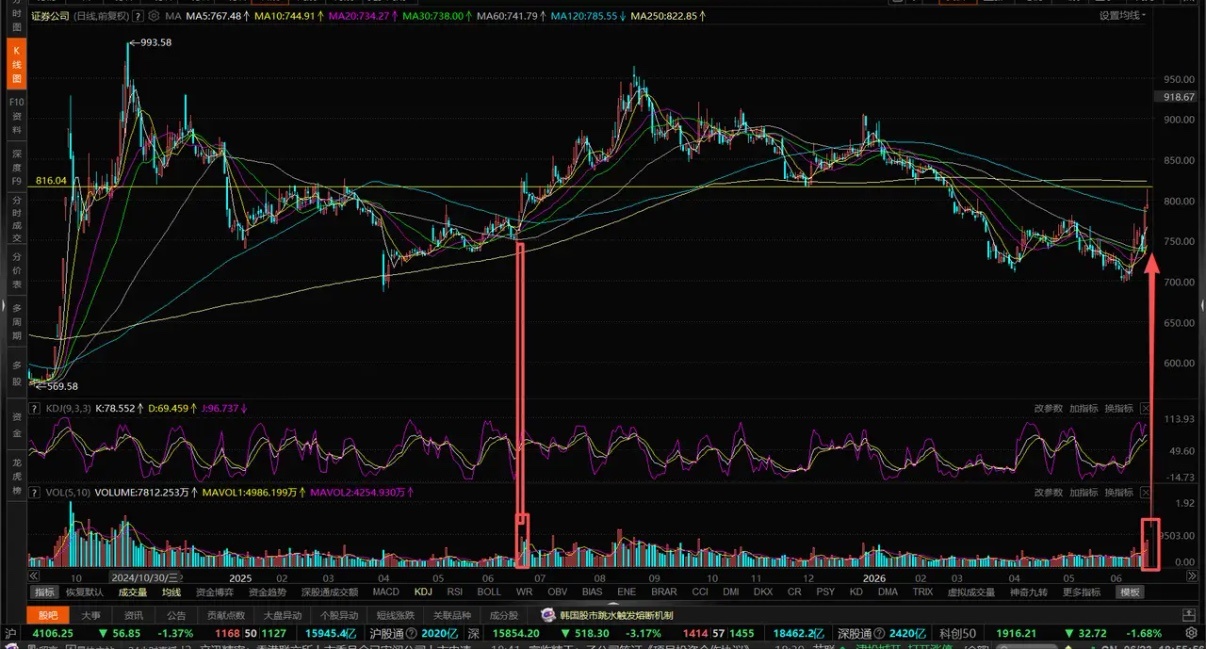Toggle the 虚拟成交量 indicator
The width and height of the screenshot is (1206, 649).
pyautogui.click(x=970, y=592)
